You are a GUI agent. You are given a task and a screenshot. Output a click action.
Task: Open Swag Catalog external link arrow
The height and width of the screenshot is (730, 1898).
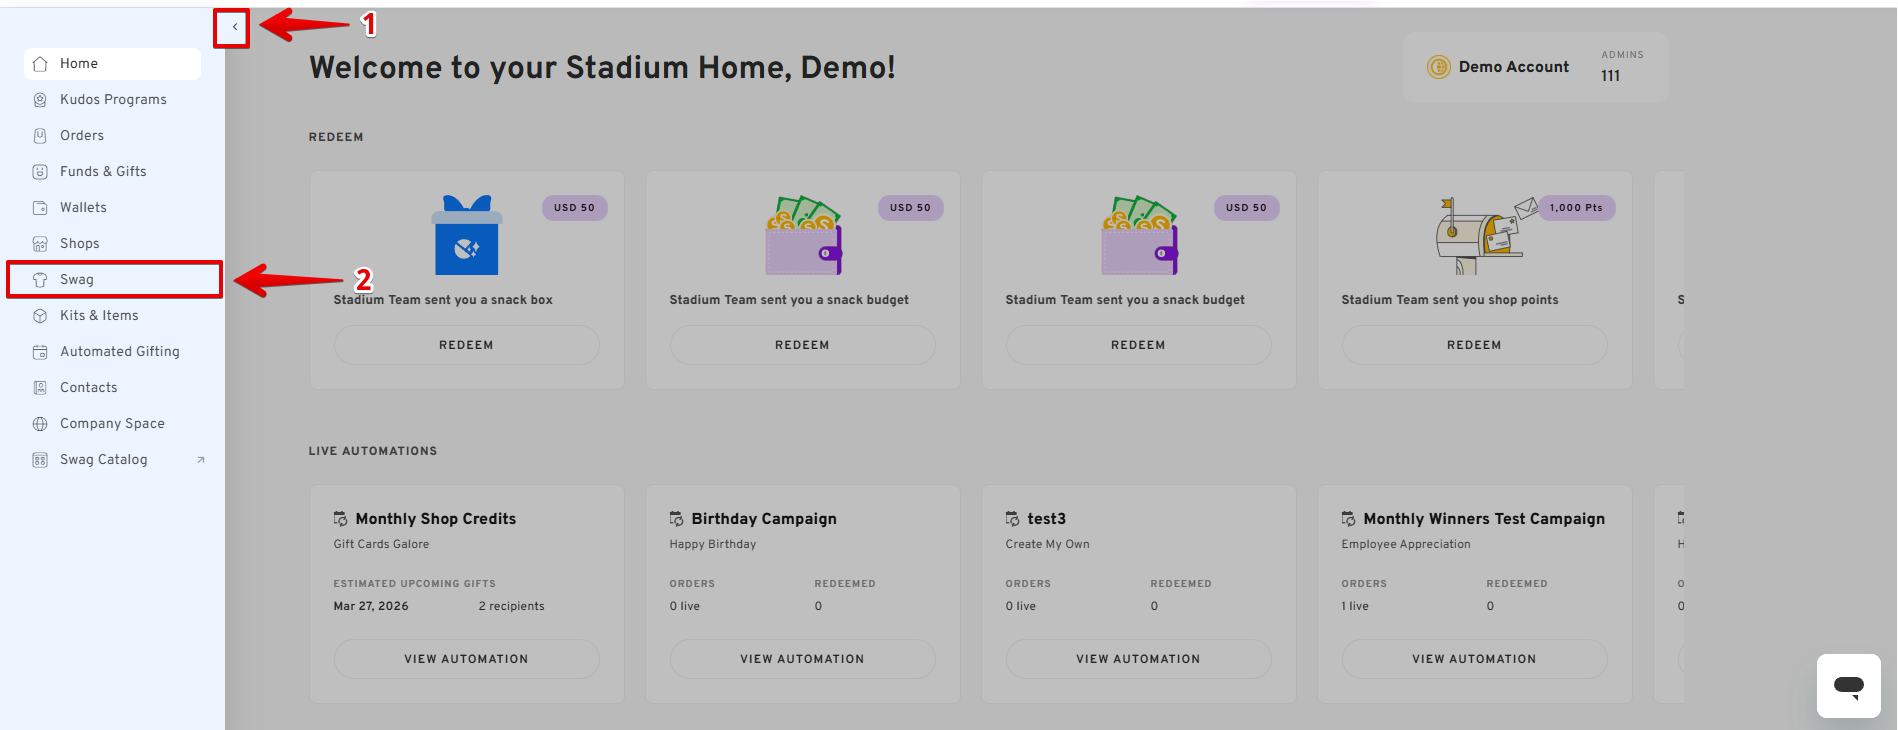pyautogui.click(x=201, y=460)
